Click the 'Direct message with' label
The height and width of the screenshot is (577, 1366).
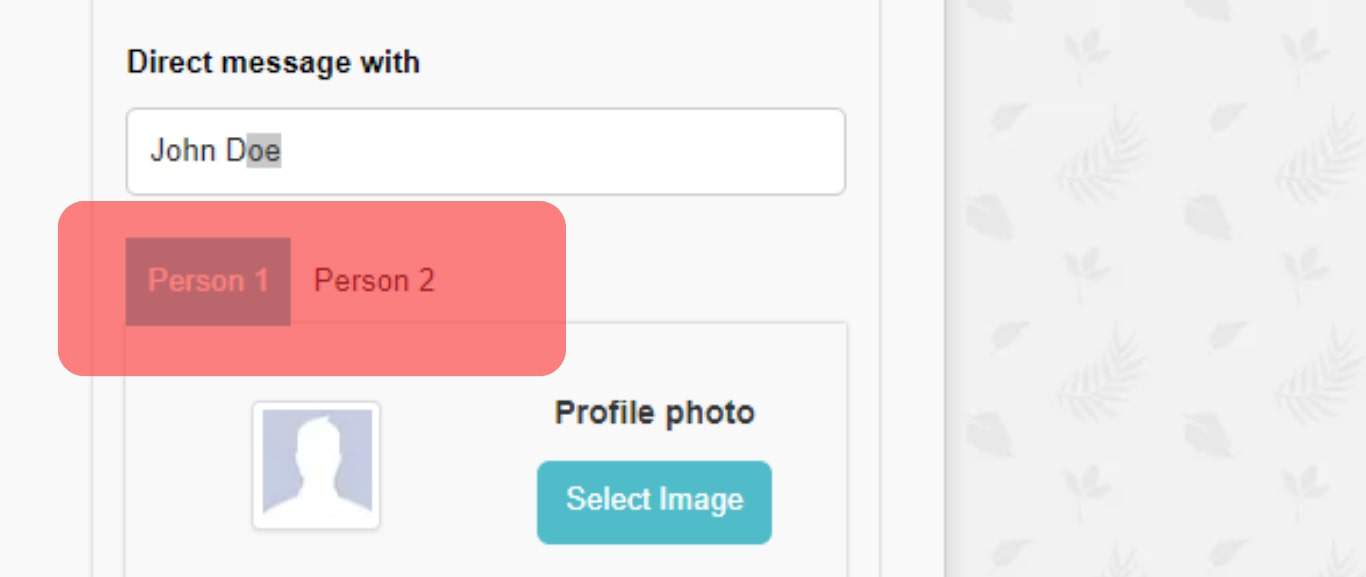coord(273,62)
